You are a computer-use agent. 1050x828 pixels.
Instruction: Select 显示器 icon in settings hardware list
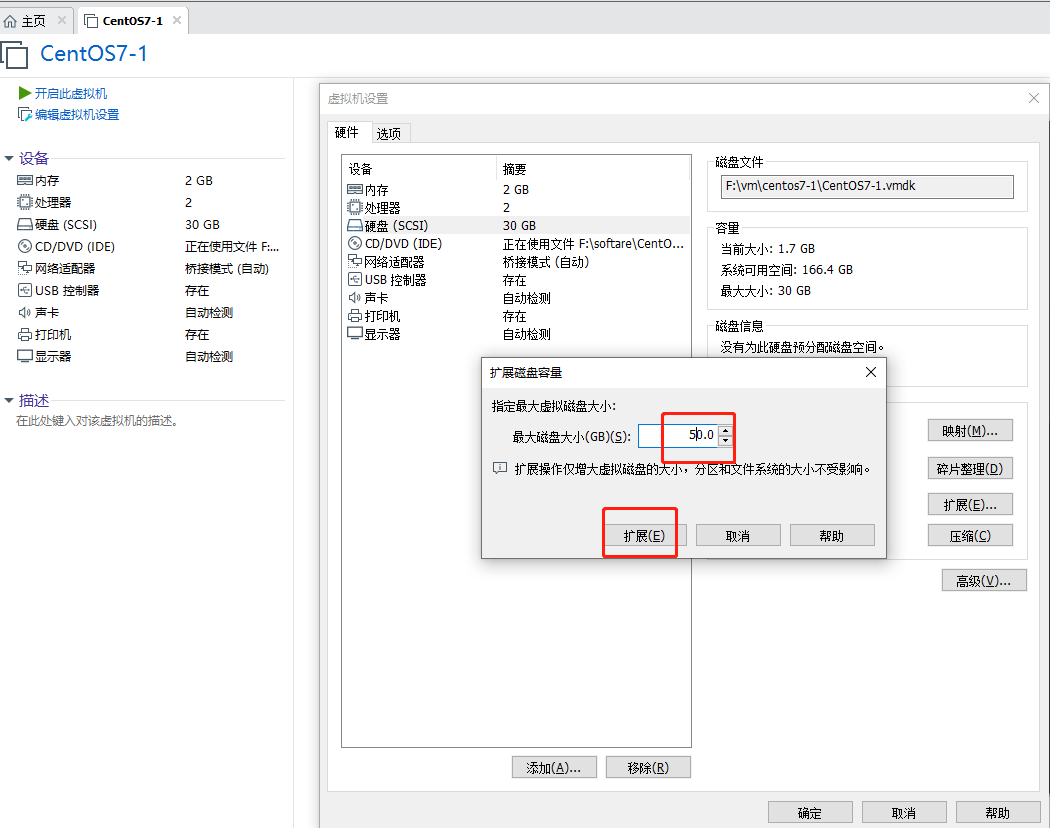355,333
